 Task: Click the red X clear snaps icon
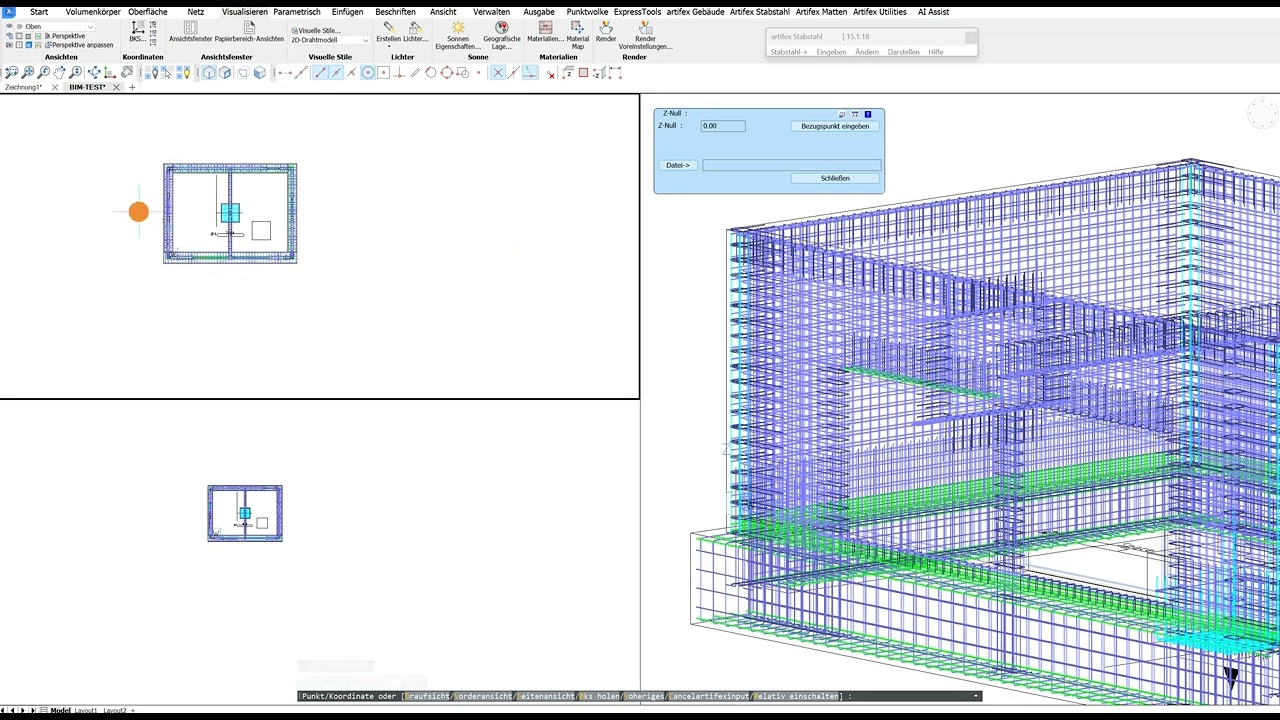pyautogui.click(x=551, y=74)
